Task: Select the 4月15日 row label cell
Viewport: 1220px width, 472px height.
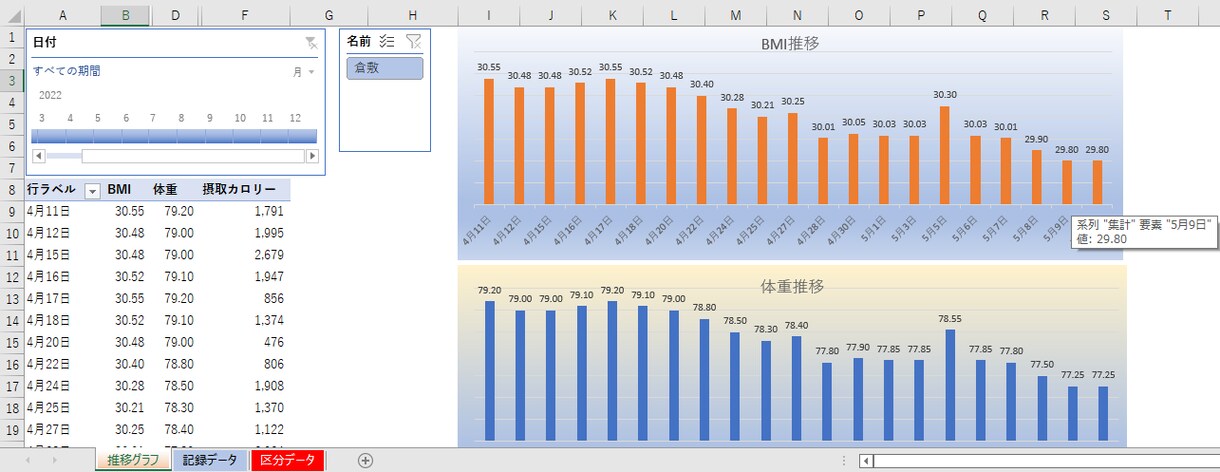Action: click(63, 255)
